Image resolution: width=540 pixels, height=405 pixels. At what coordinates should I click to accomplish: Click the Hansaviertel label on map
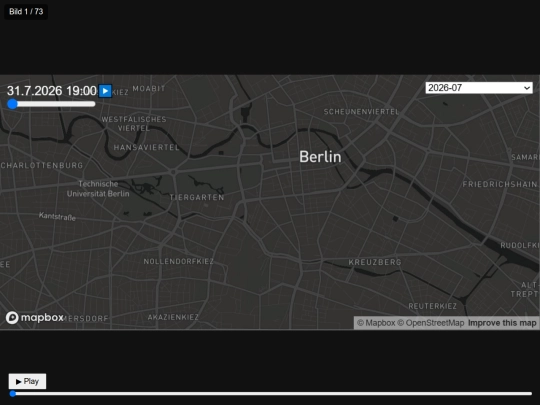[146, 148]
